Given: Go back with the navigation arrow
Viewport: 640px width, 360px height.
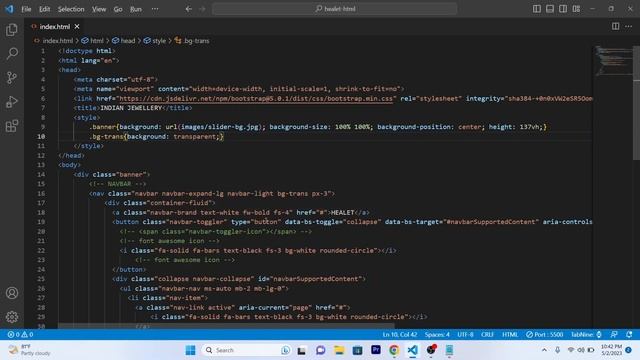Looking at the screenshot, I should (x=189, y=9).
